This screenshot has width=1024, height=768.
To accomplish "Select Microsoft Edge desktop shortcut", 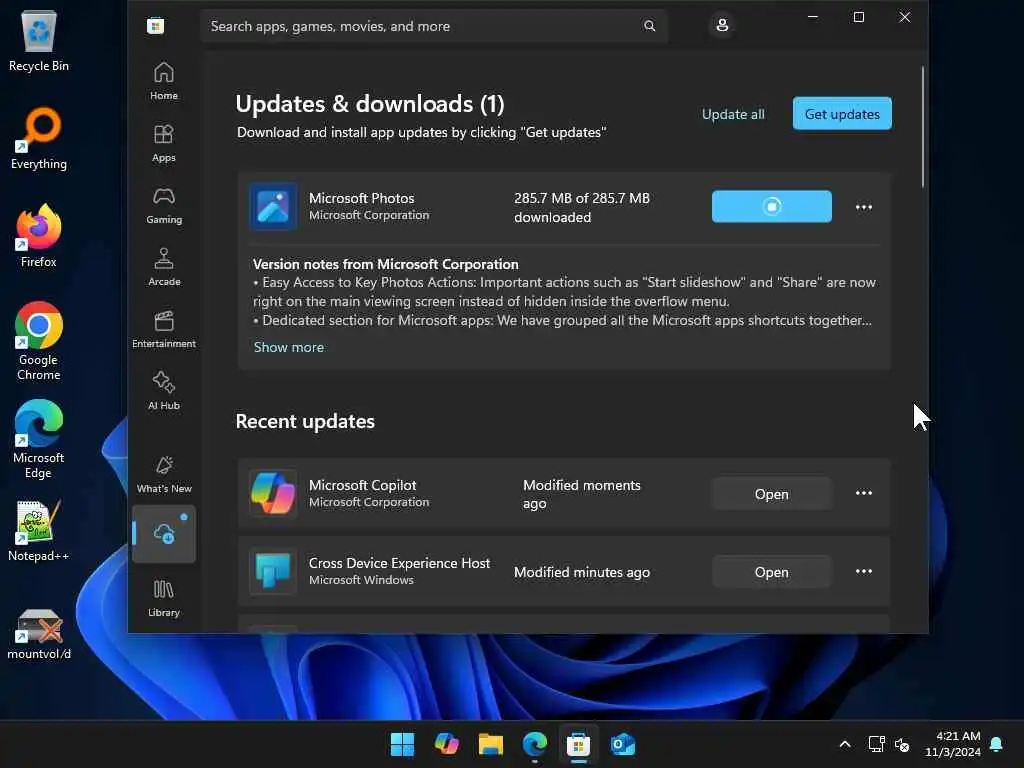I will [39, 439].
